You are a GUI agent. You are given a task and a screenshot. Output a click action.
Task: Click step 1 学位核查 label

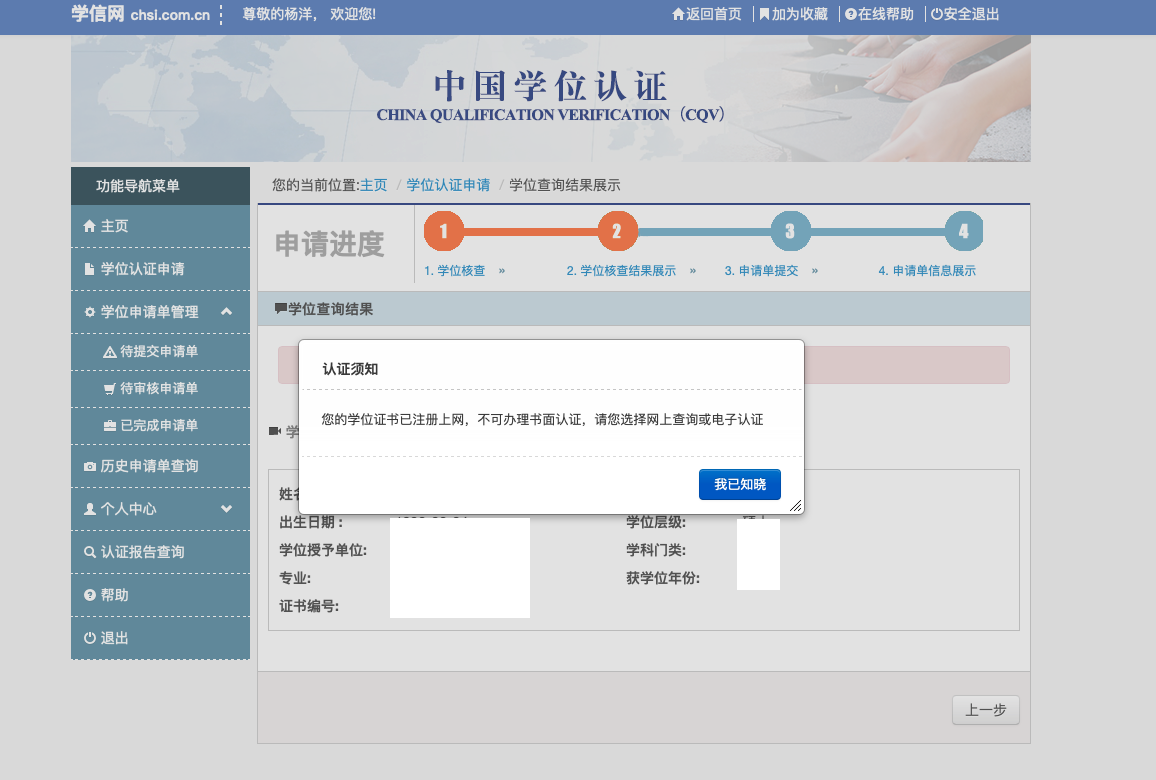click(x=455, y=271)
